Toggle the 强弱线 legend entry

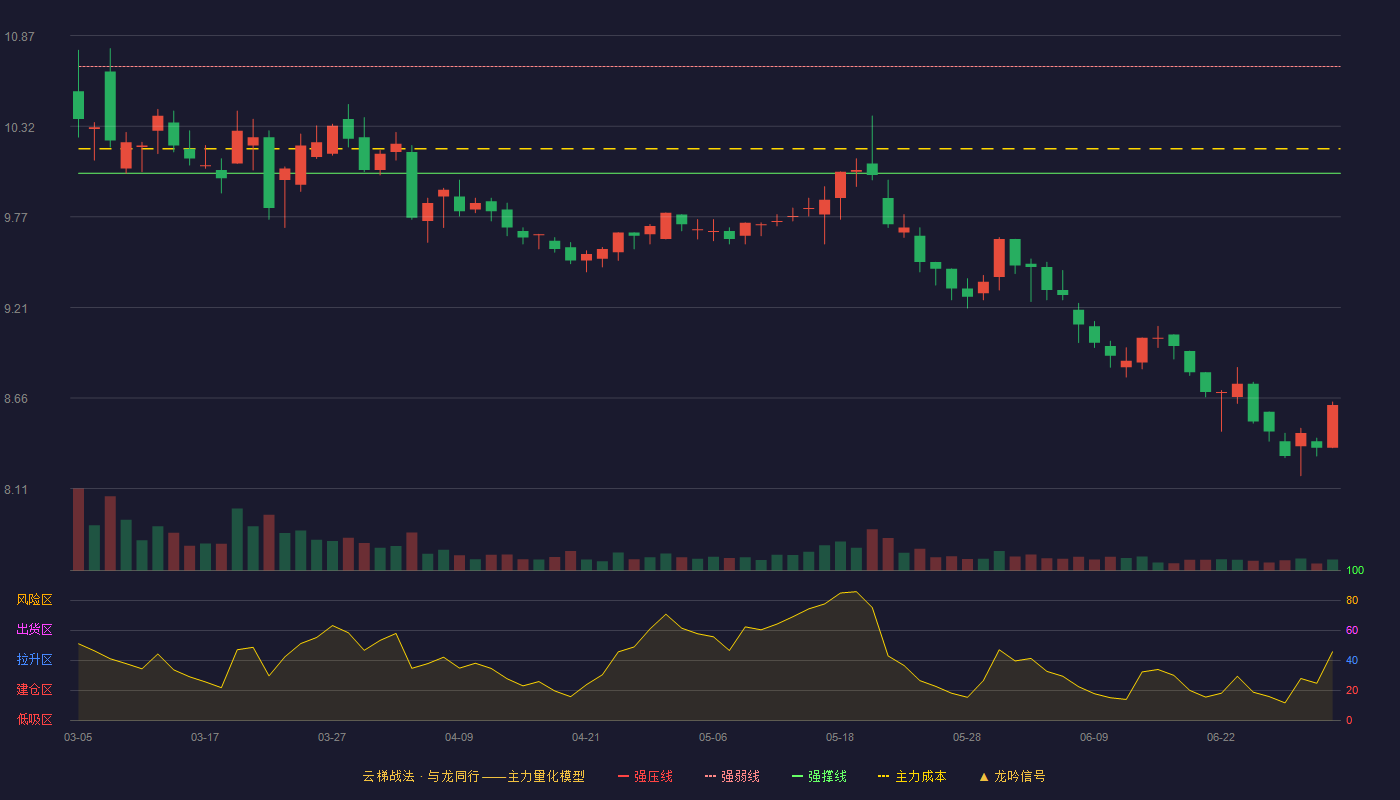click(732, 776)
